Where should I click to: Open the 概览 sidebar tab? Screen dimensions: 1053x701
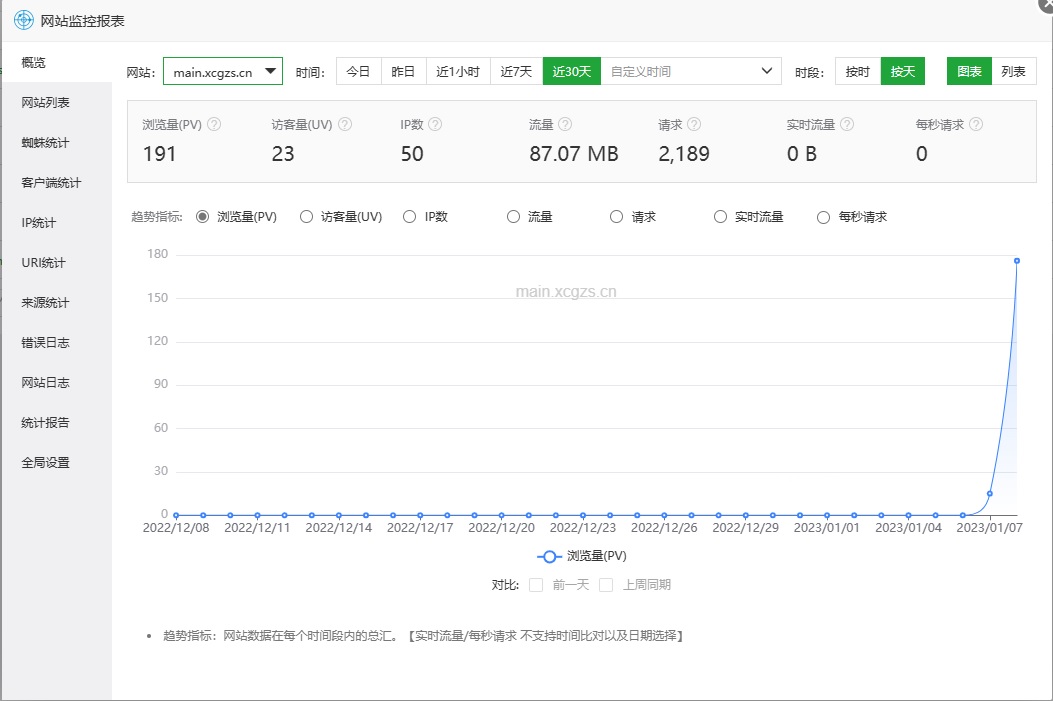tap(56, 62)
